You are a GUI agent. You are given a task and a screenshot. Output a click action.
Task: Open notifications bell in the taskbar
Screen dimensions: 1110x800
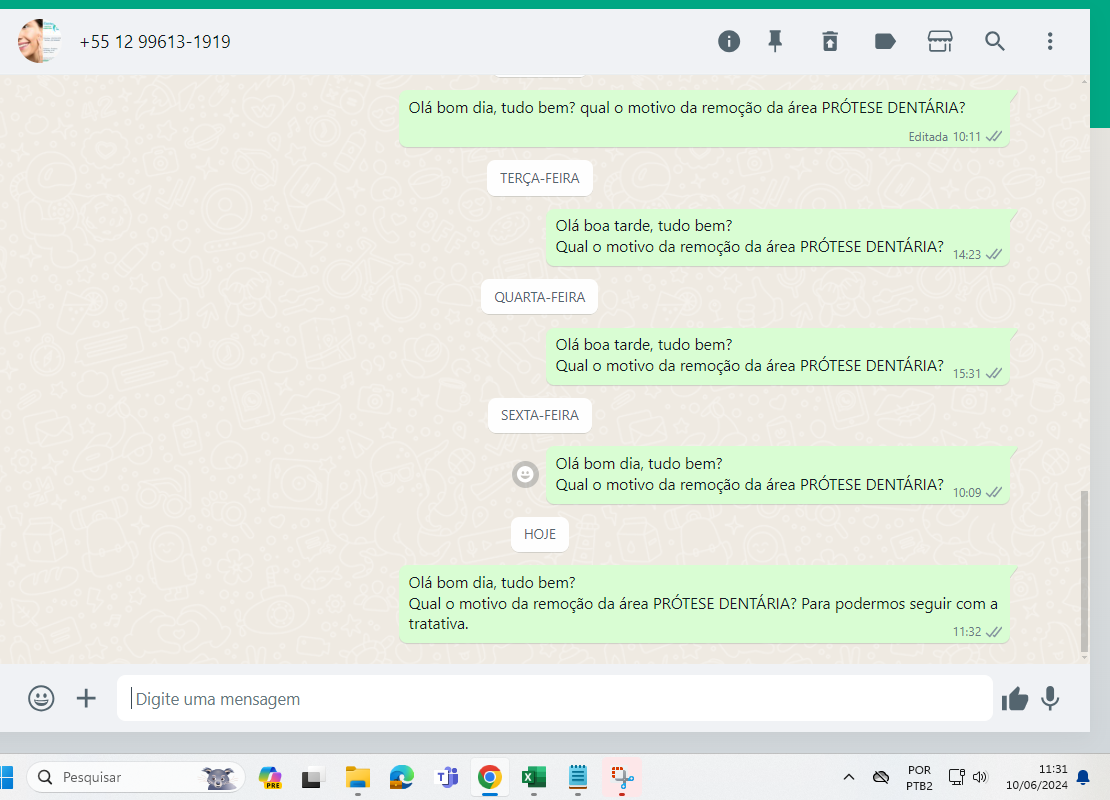1083,777
